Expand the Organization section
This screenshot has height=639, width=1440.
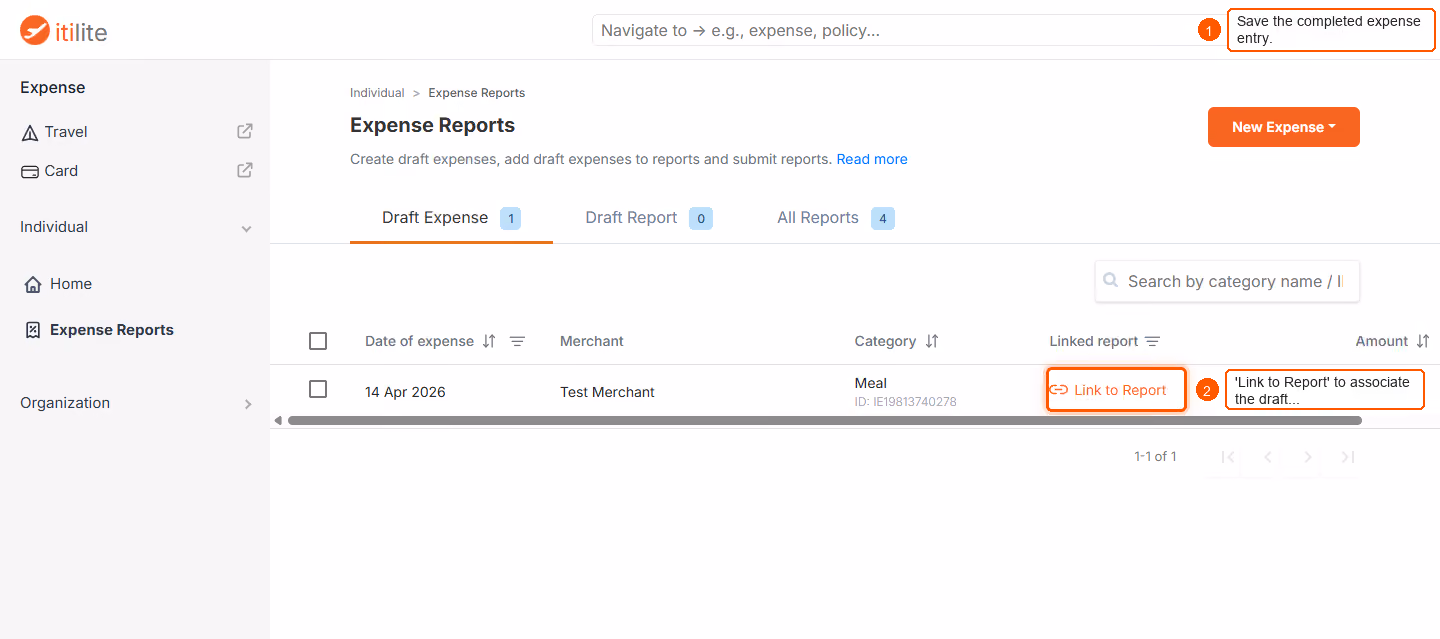click(248, 404)
